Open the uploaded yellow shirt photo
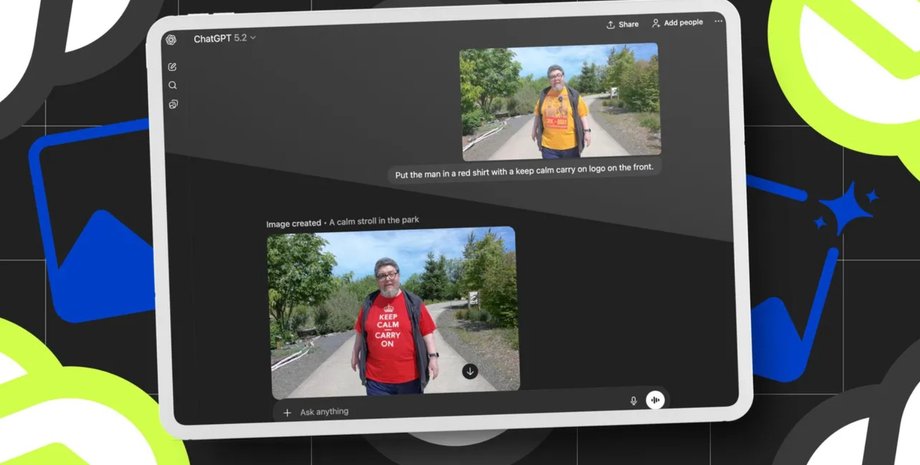The width and height of the screenshot is (920, 465). pyautogui.click(x=559, y=101)
